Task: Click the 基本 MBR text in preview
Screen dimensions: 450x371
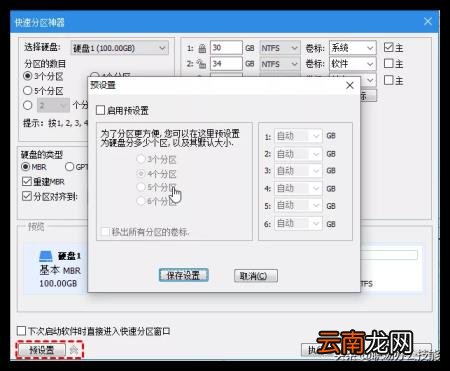Action: point(60,270)
